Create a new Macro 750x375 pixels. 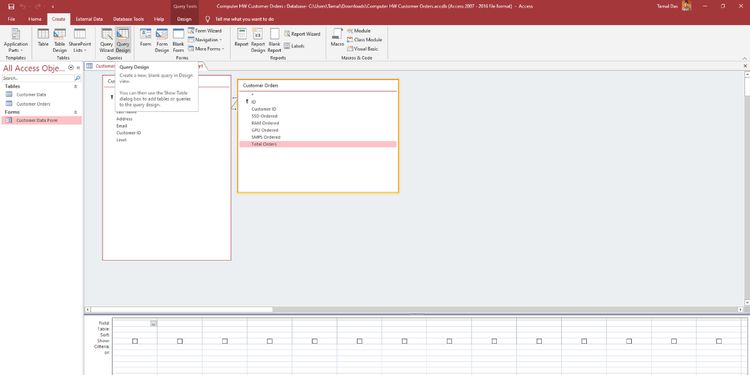[337, 37]
